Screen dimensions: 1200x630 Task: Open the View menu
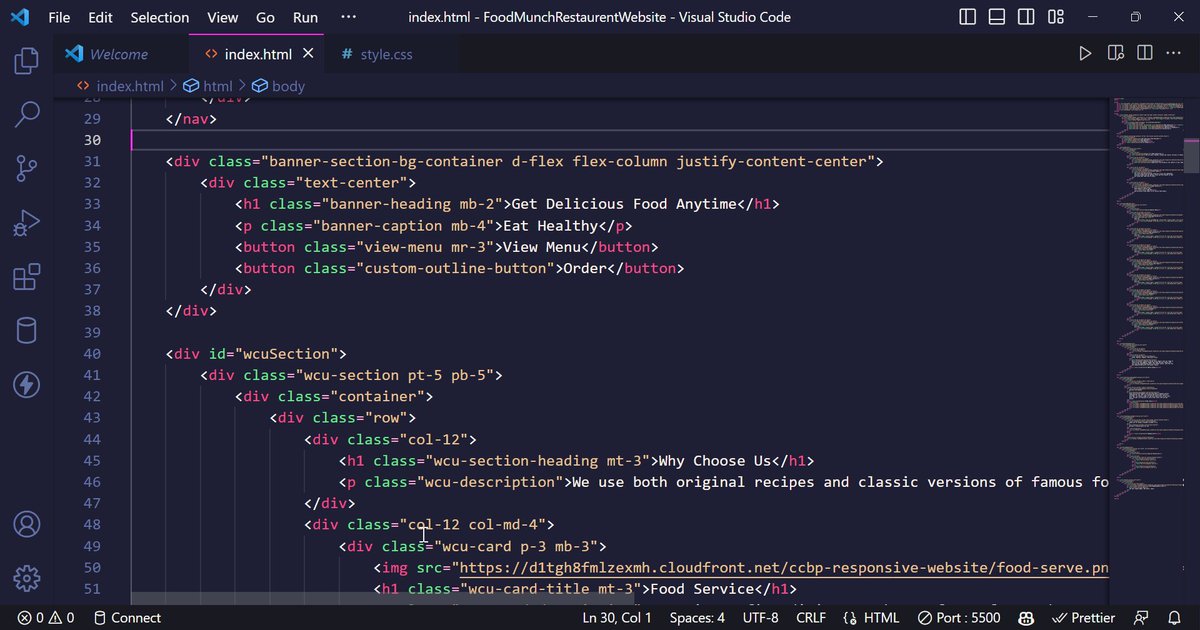coord(223,17)
